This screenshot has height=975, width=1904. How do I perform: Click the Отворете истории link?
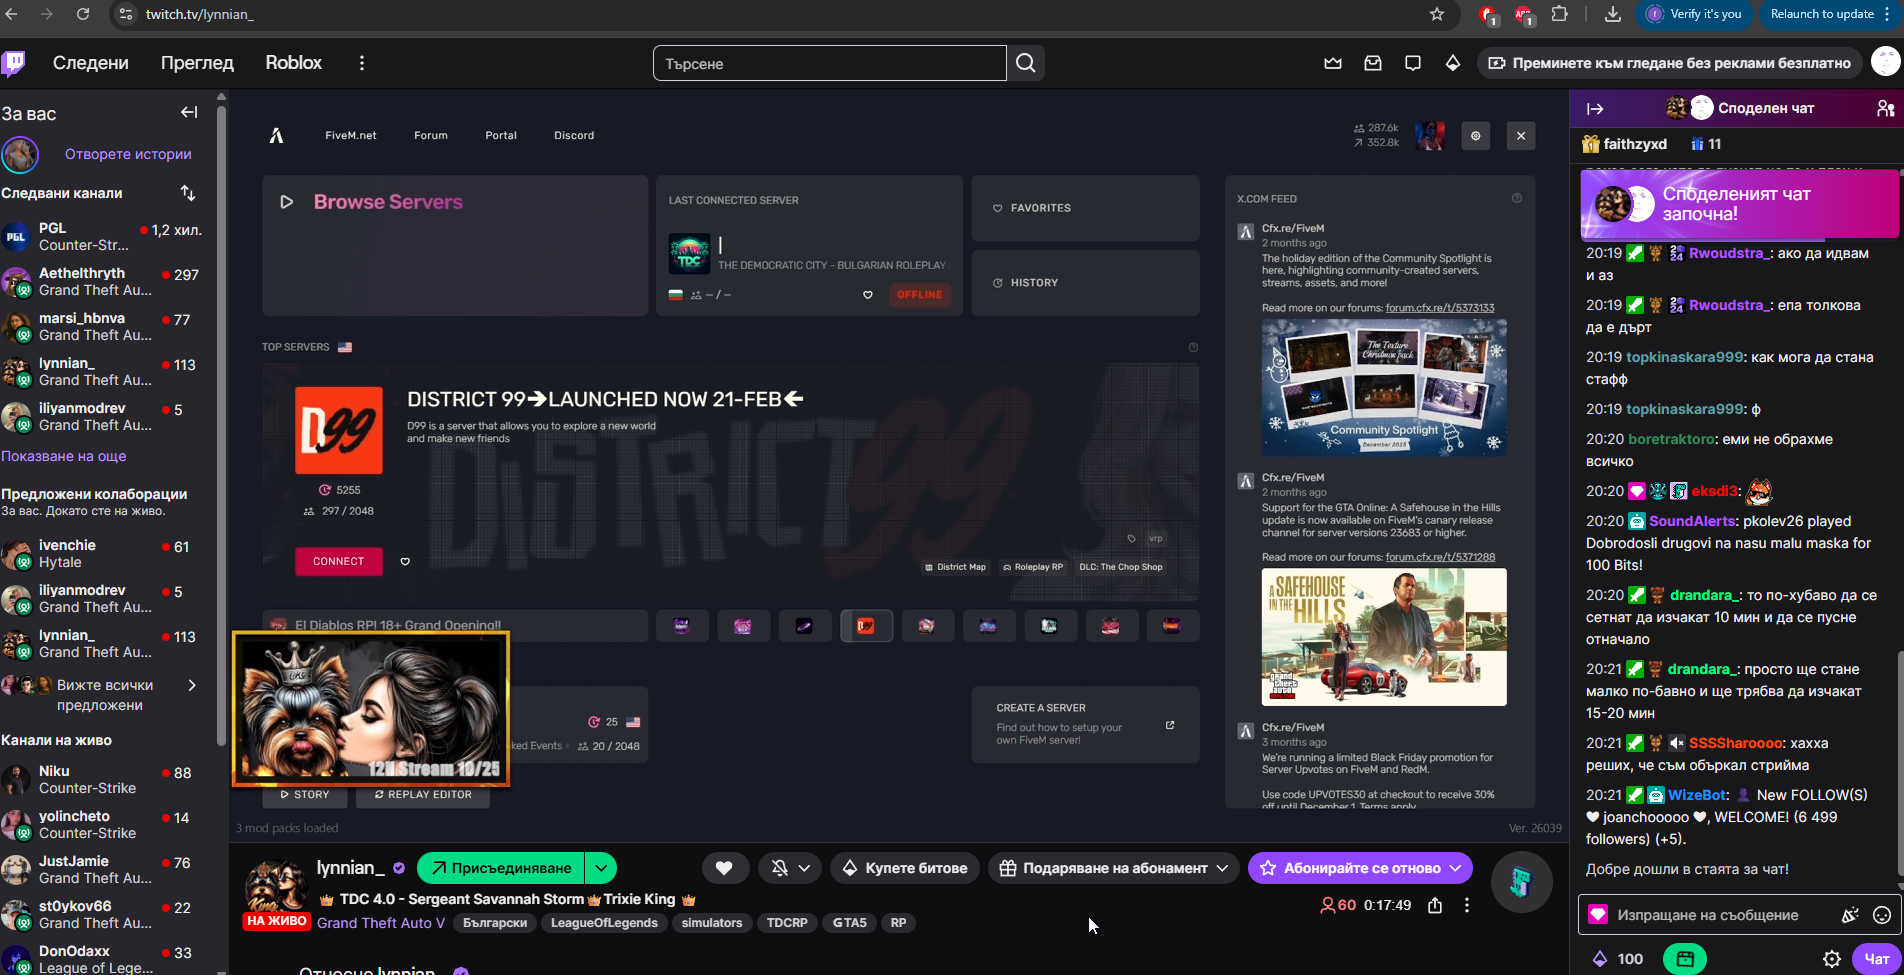[x=128, y=154]
